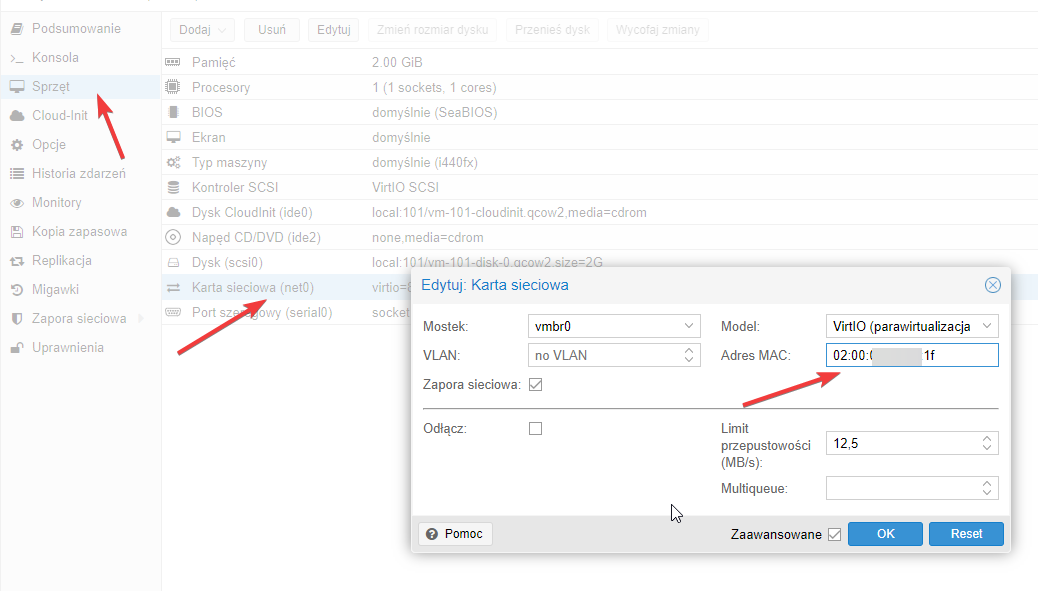
Task: Toggle the Zapora sieciowa checkbox
Action: (x=535, y=385)
